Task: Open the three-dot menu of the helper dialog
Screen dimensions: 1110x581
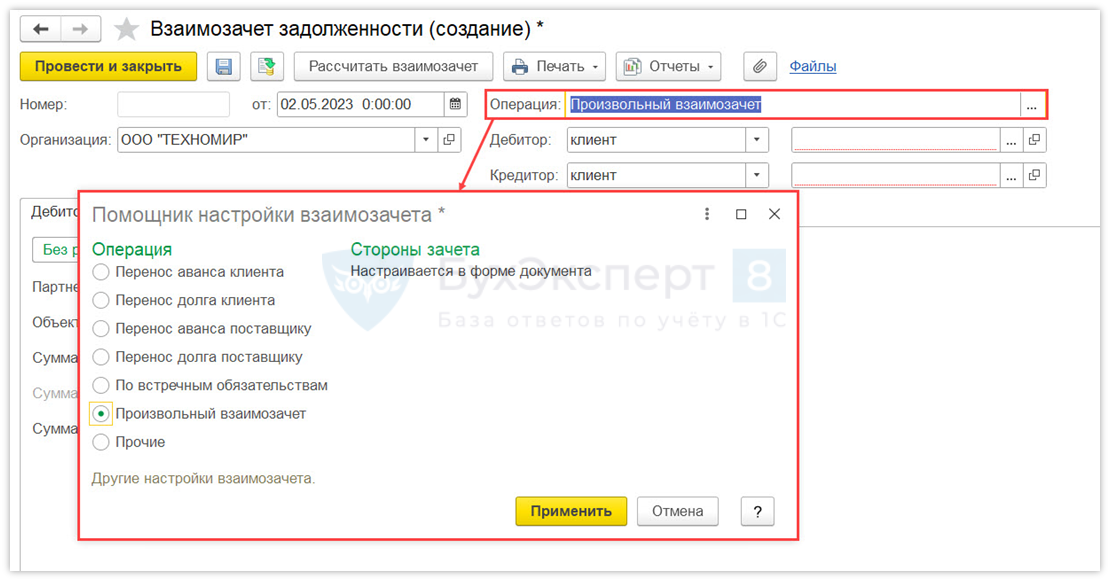Action: click(706, 214)
